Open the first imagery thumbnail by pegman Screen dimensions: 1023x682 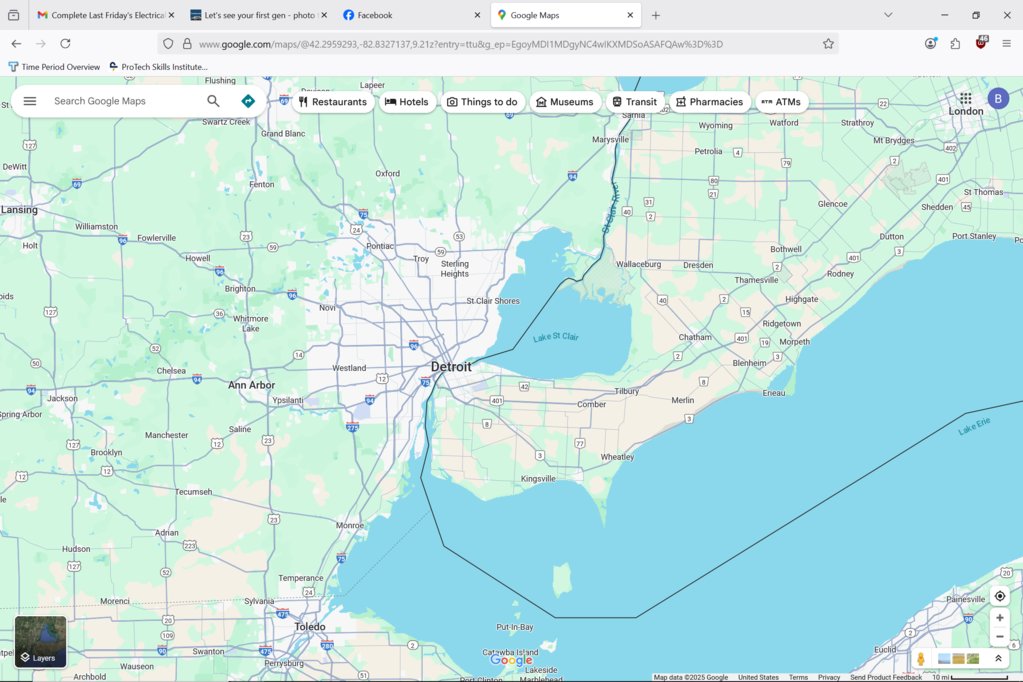(x=943, y=659)
